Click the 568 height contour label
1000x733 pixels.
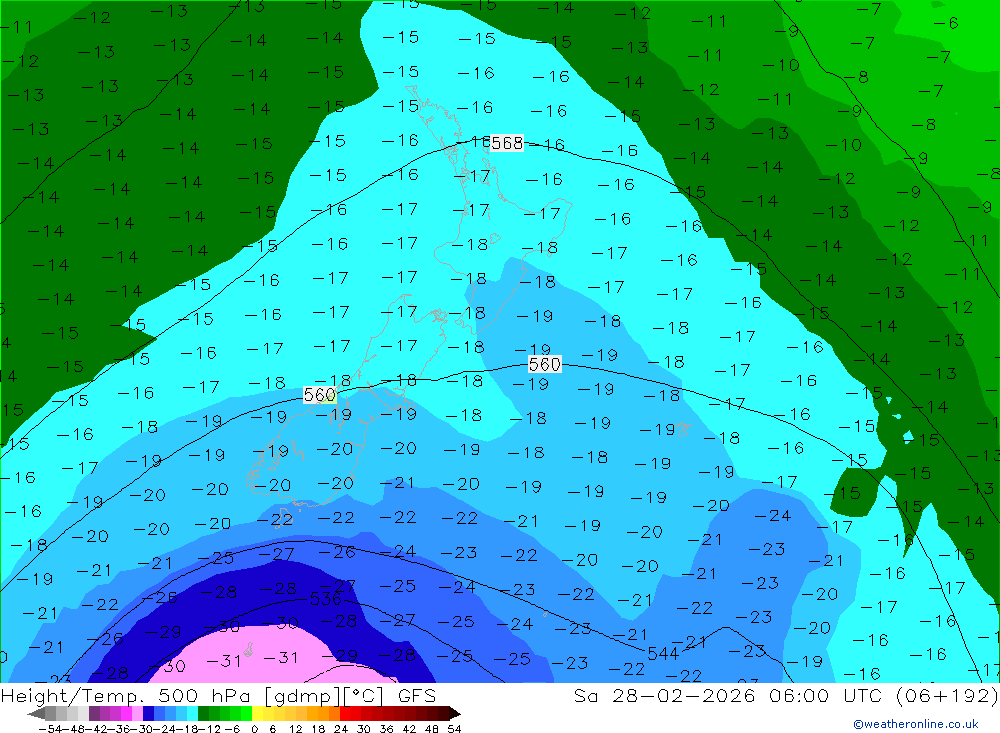pyautogui.click(x=507, y=143)
